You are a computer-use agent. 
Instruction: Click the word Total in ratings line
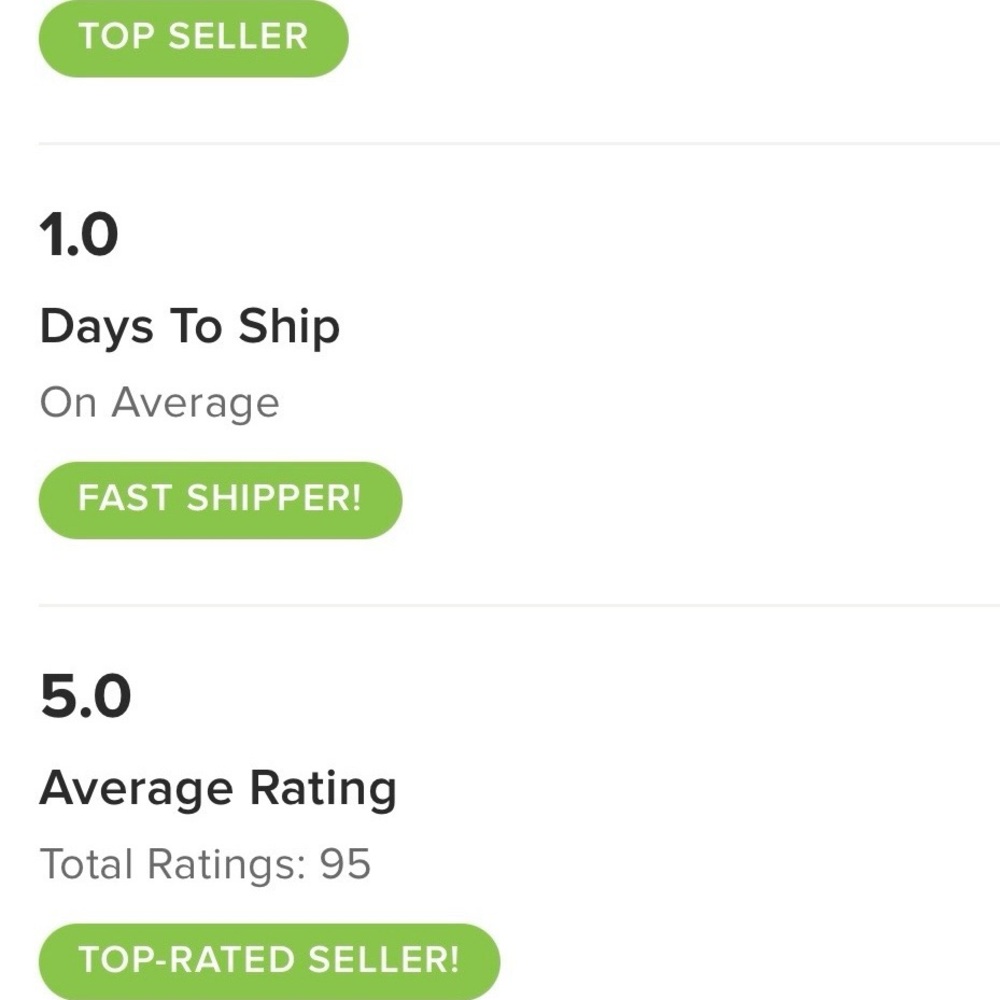(x=87, y=863)
